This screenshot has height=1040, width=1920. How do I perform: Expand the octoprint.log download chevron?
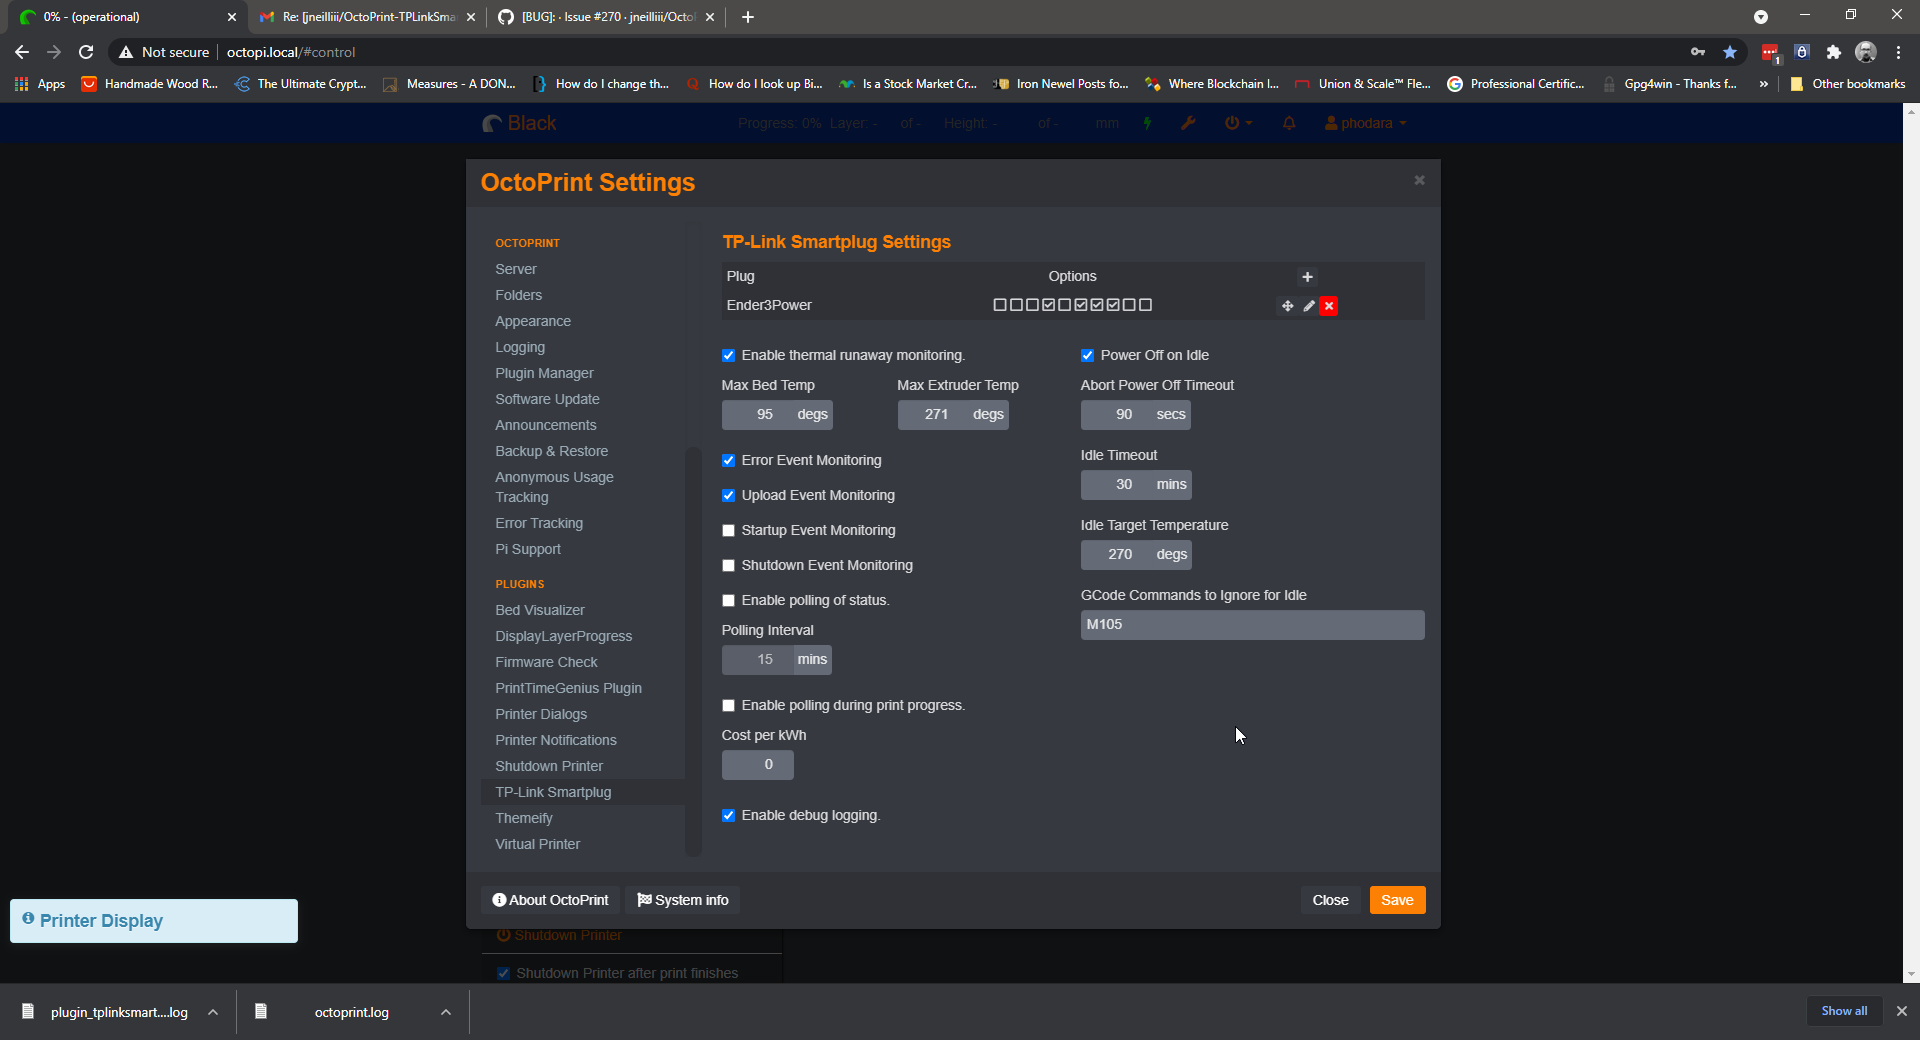click(445, 1011)
